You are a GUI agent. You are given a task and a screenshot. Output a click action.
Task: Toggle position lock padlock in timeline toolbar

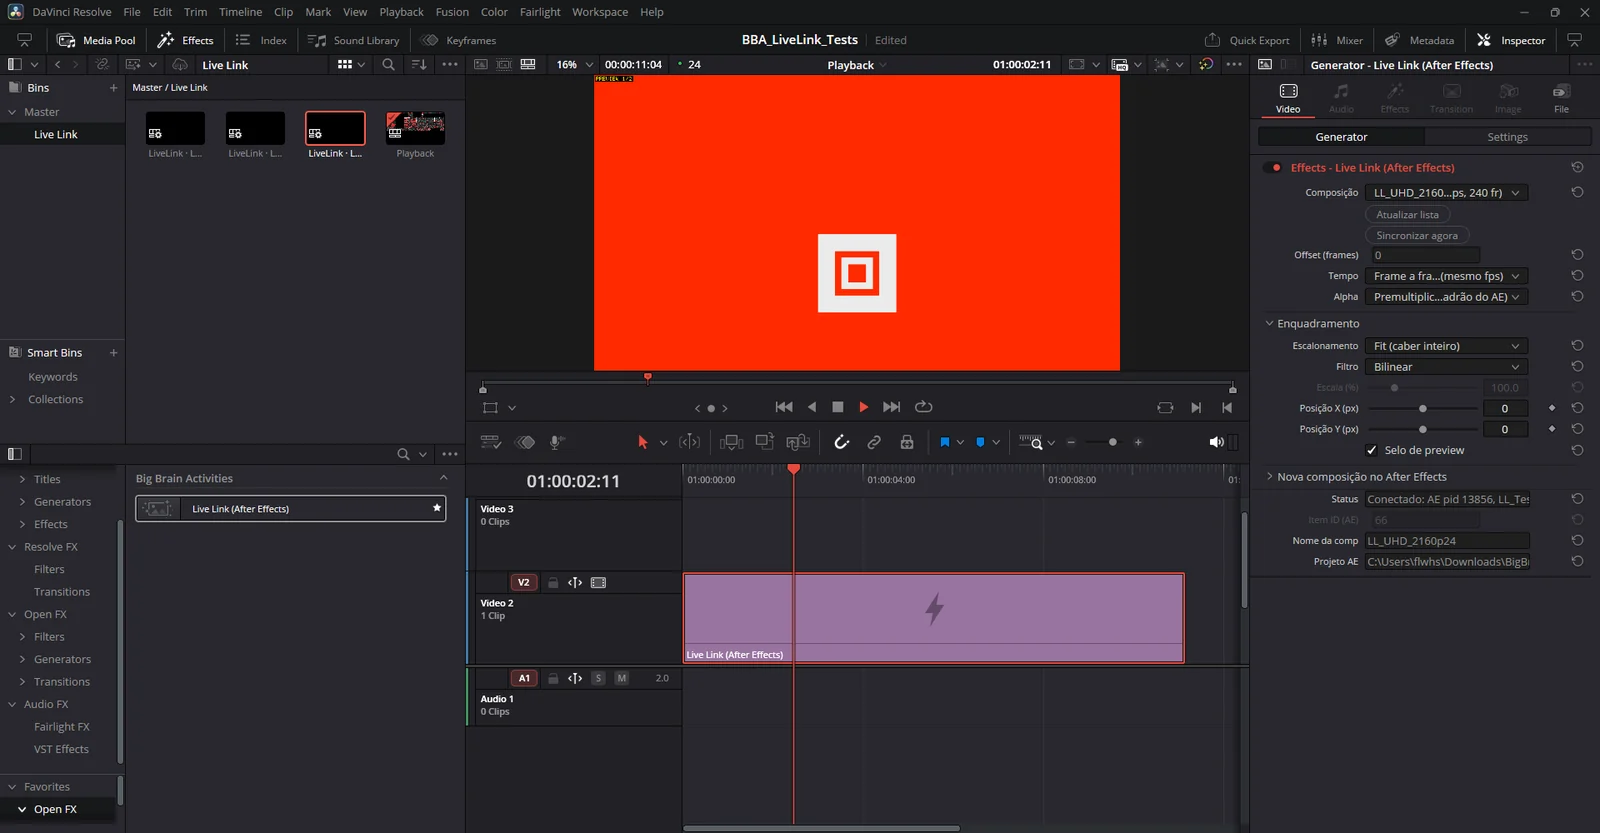click(907, 442)
